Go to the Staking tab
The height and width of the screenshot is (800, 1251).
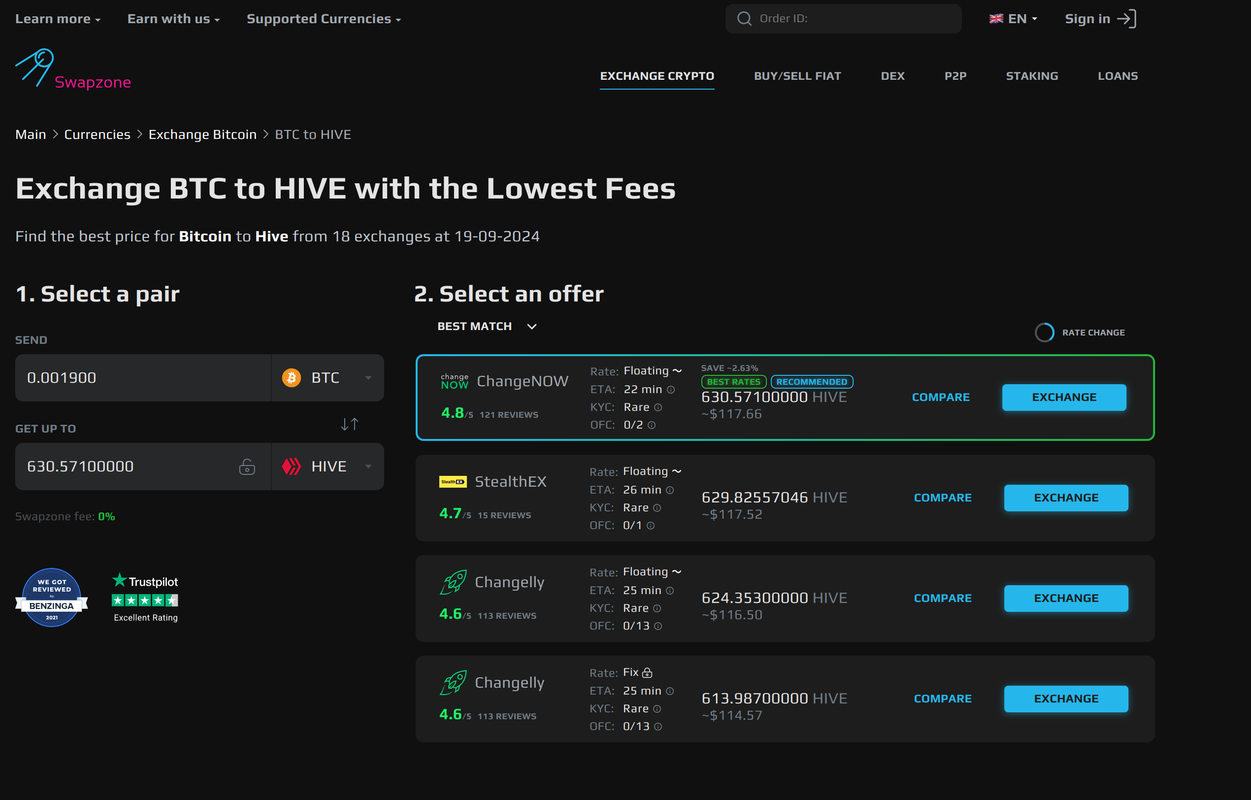click(1032, 76)
